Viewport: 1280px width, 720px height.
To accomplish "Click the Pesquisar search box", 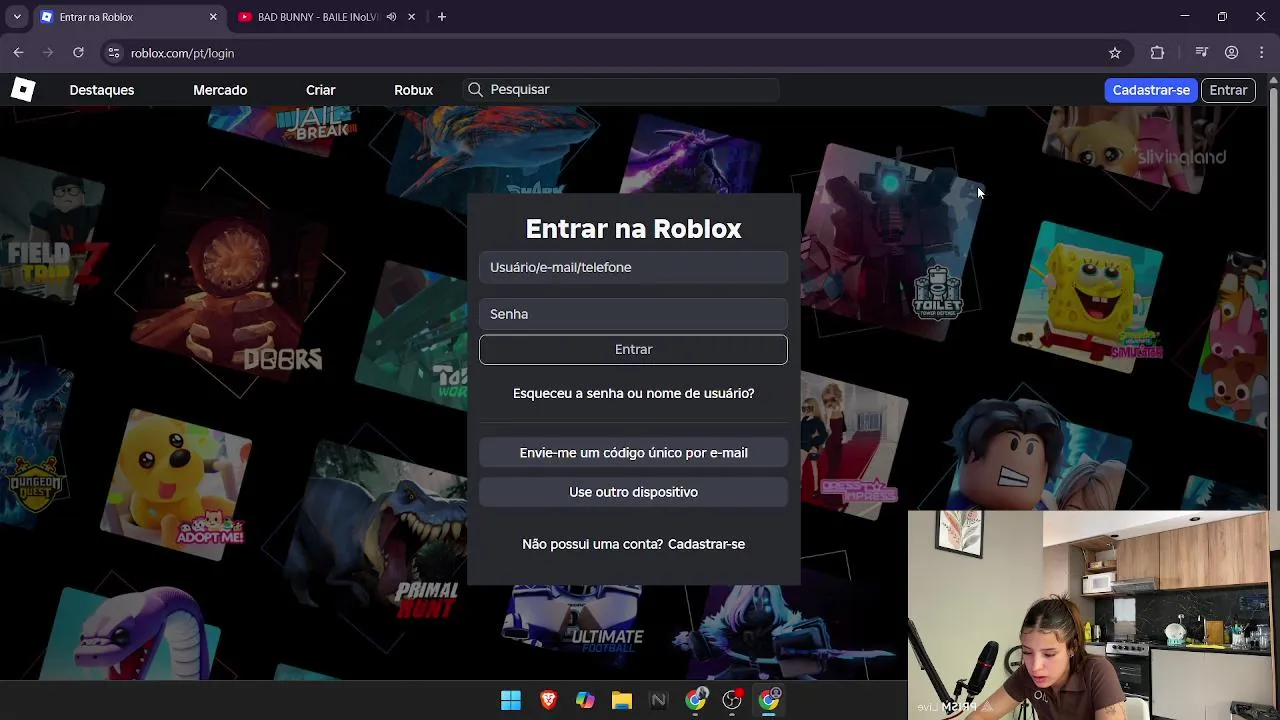I will [621, 90].
